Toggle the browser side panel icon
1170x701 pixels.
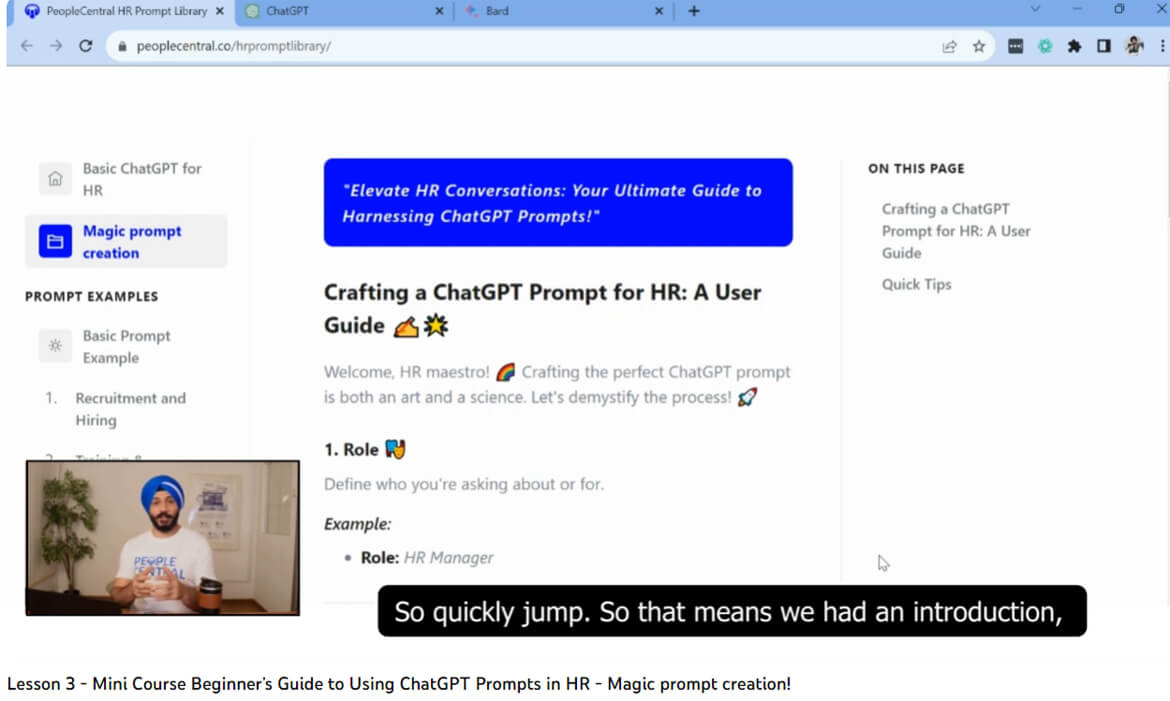click(1104, 46)
